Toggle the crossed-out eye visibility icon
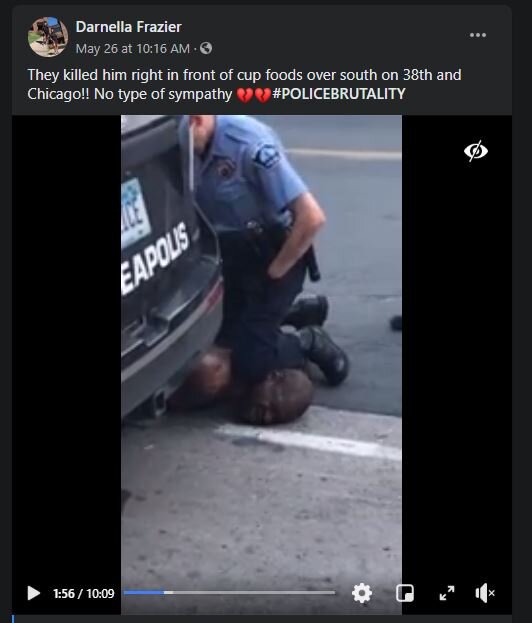Screen dimensions: 532x623 click(x=476, y=151)
